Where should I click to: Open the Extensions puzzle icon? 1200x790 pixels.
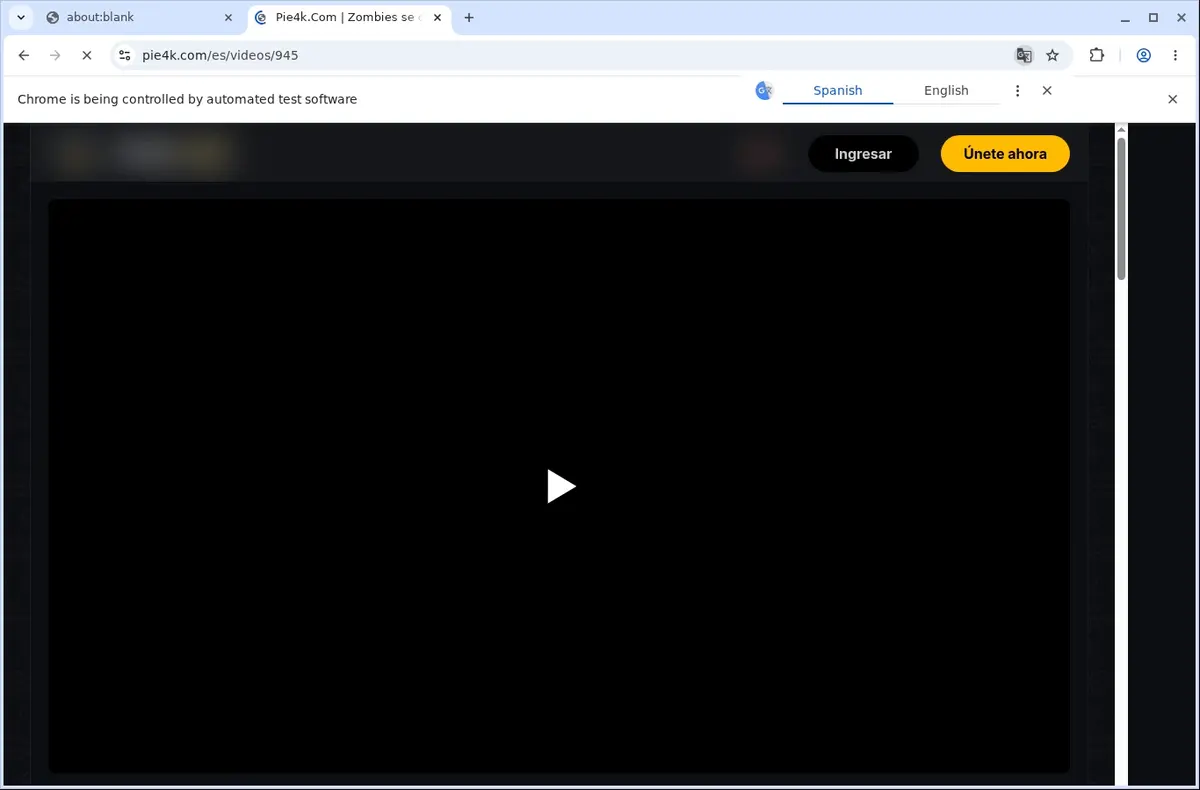[x=1097, y=55]
